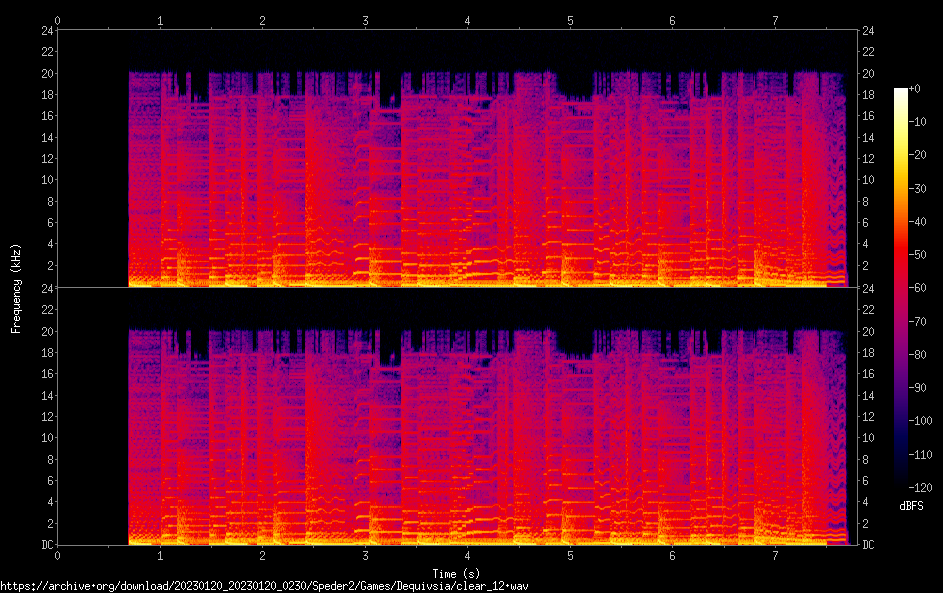The image size is (943, 593).
Task: Click the "DC" label at bottom-left of lower plot
Action: (x=47, y=546)
